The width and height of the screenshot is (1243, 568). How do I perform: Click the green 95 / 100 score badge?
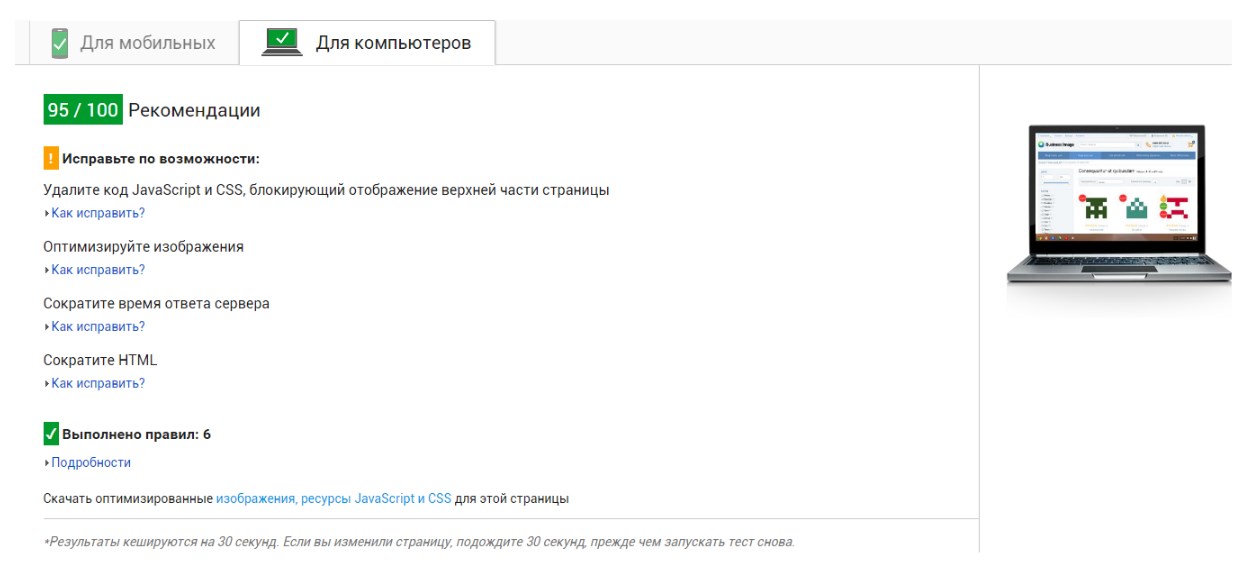coord(83,110)
